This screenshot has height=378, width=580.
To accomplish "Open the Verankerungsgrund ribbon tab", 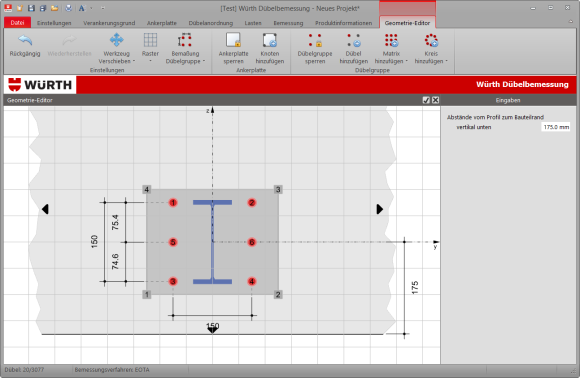I will pyautogui.click(x=109, y=23).
